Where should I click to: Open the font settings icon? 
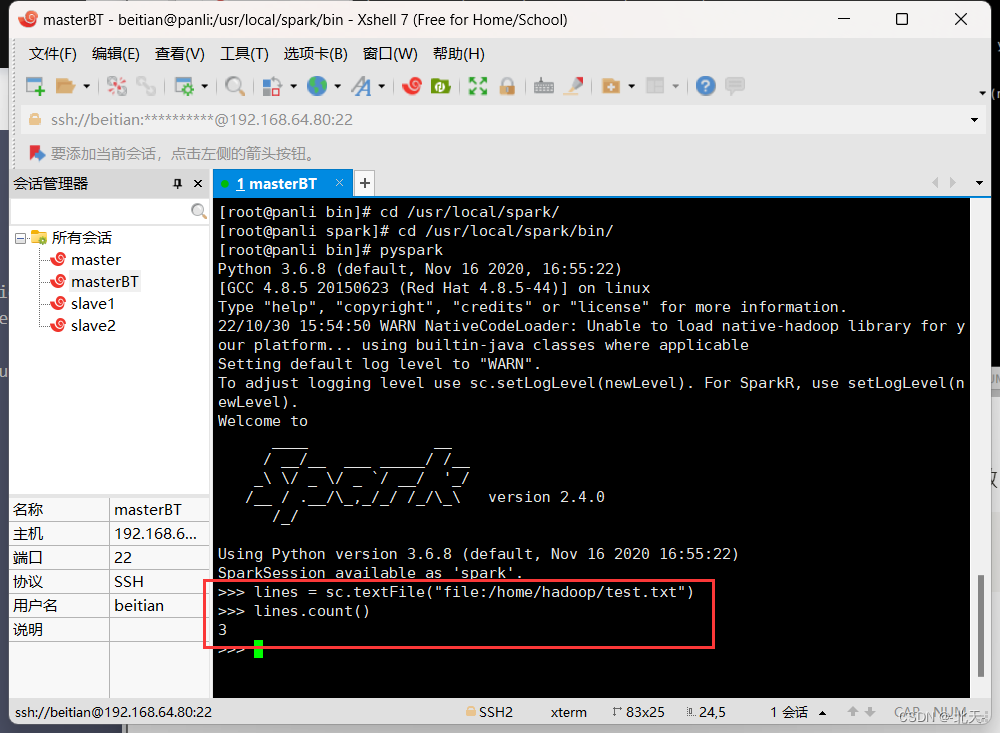tap(361, 85)
